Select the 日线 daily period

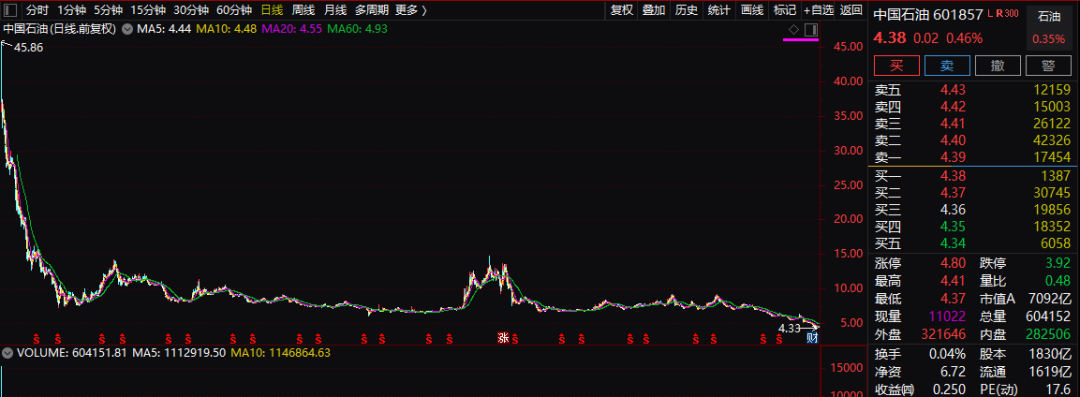272,10
